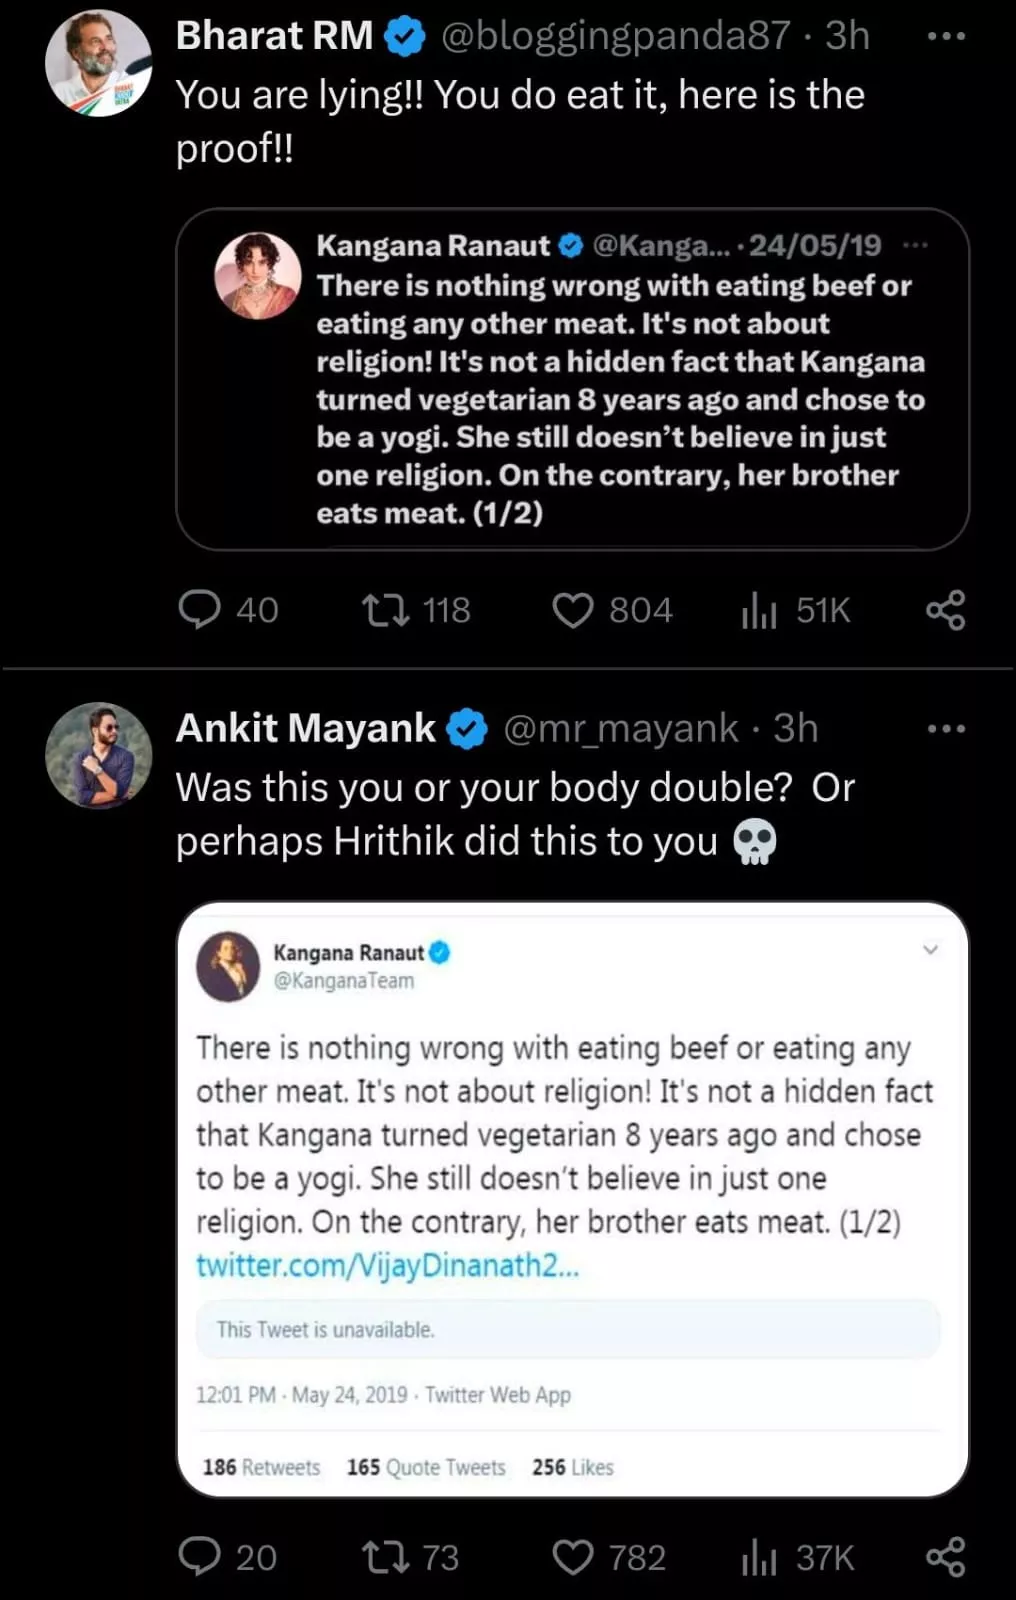Open more options on Bharat RM's tweet

(946, 37)
